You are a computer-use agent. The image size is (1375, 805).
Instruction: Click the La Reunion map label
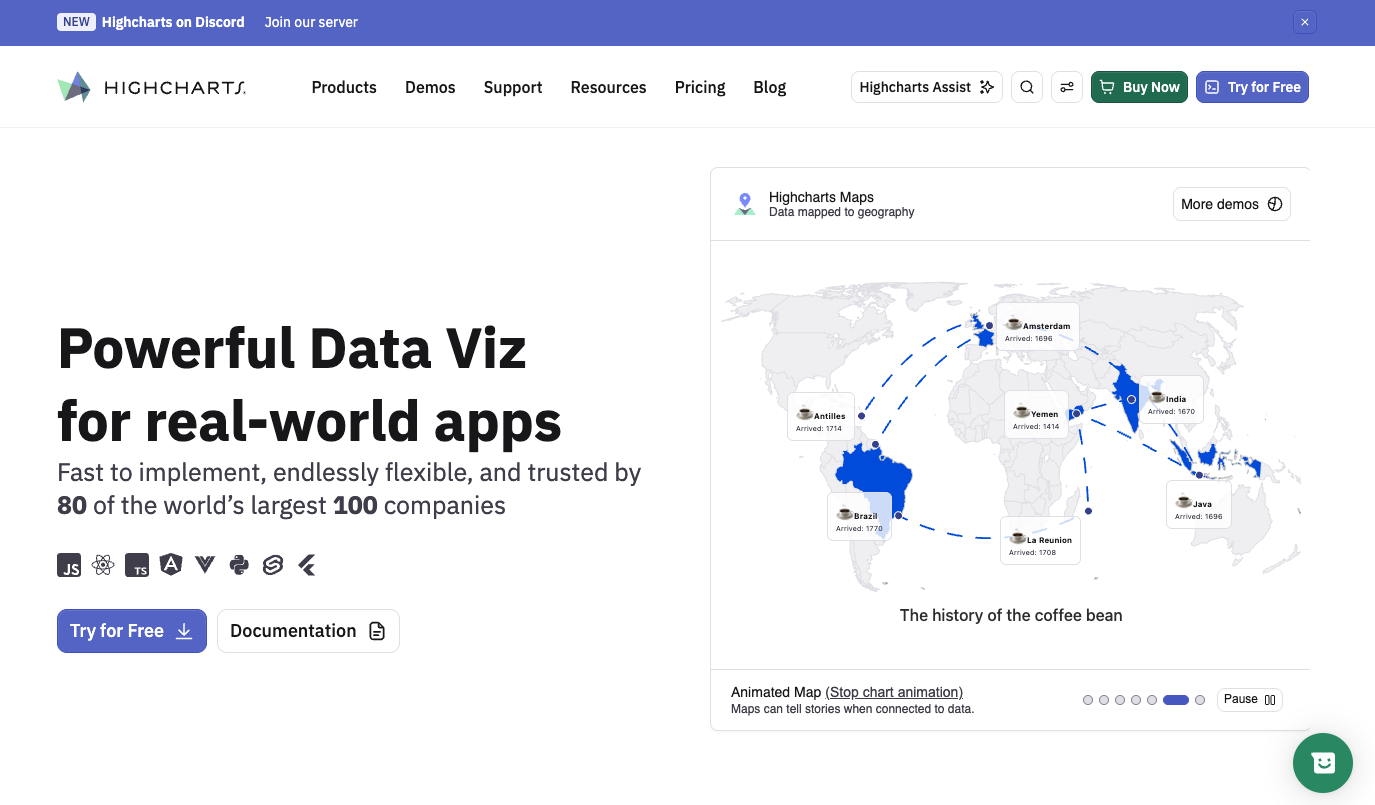(x=1040, y=541)
